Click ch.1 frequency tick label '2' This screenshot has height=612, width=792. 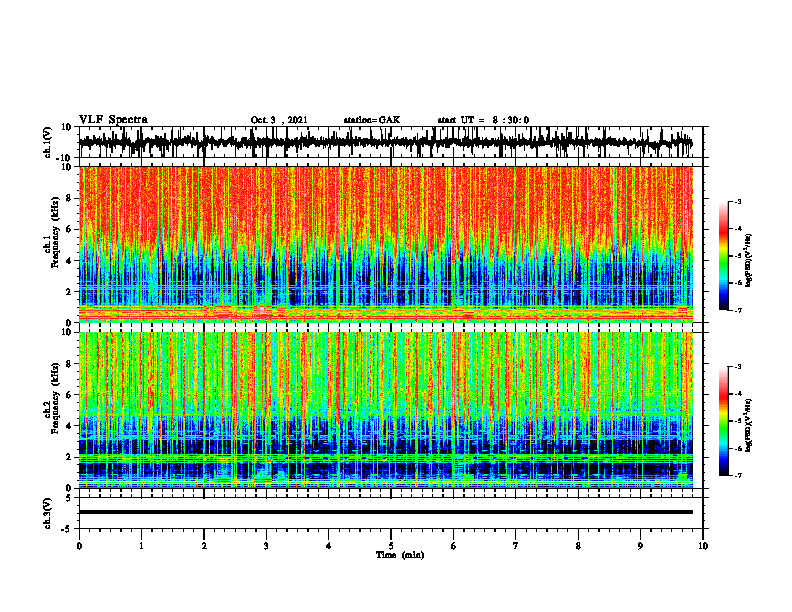click(70, 292)
